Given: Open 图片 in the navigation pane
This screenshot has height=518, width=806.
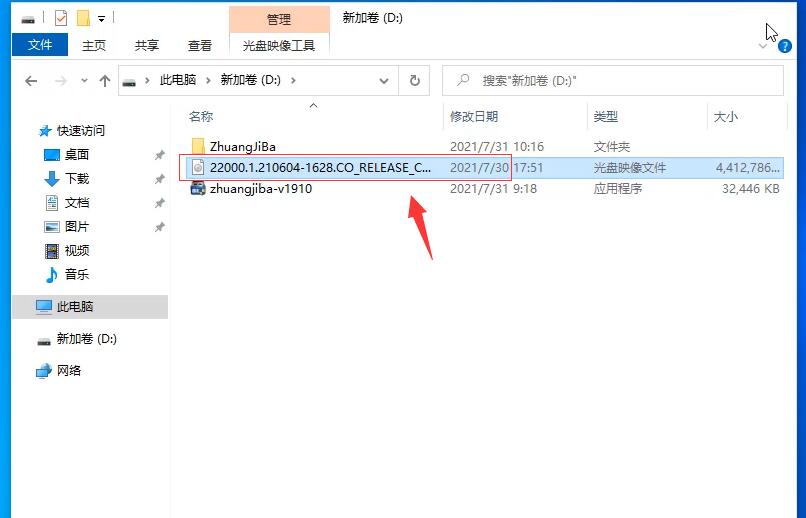Looking at the screenshot, I should coord(77,226).
